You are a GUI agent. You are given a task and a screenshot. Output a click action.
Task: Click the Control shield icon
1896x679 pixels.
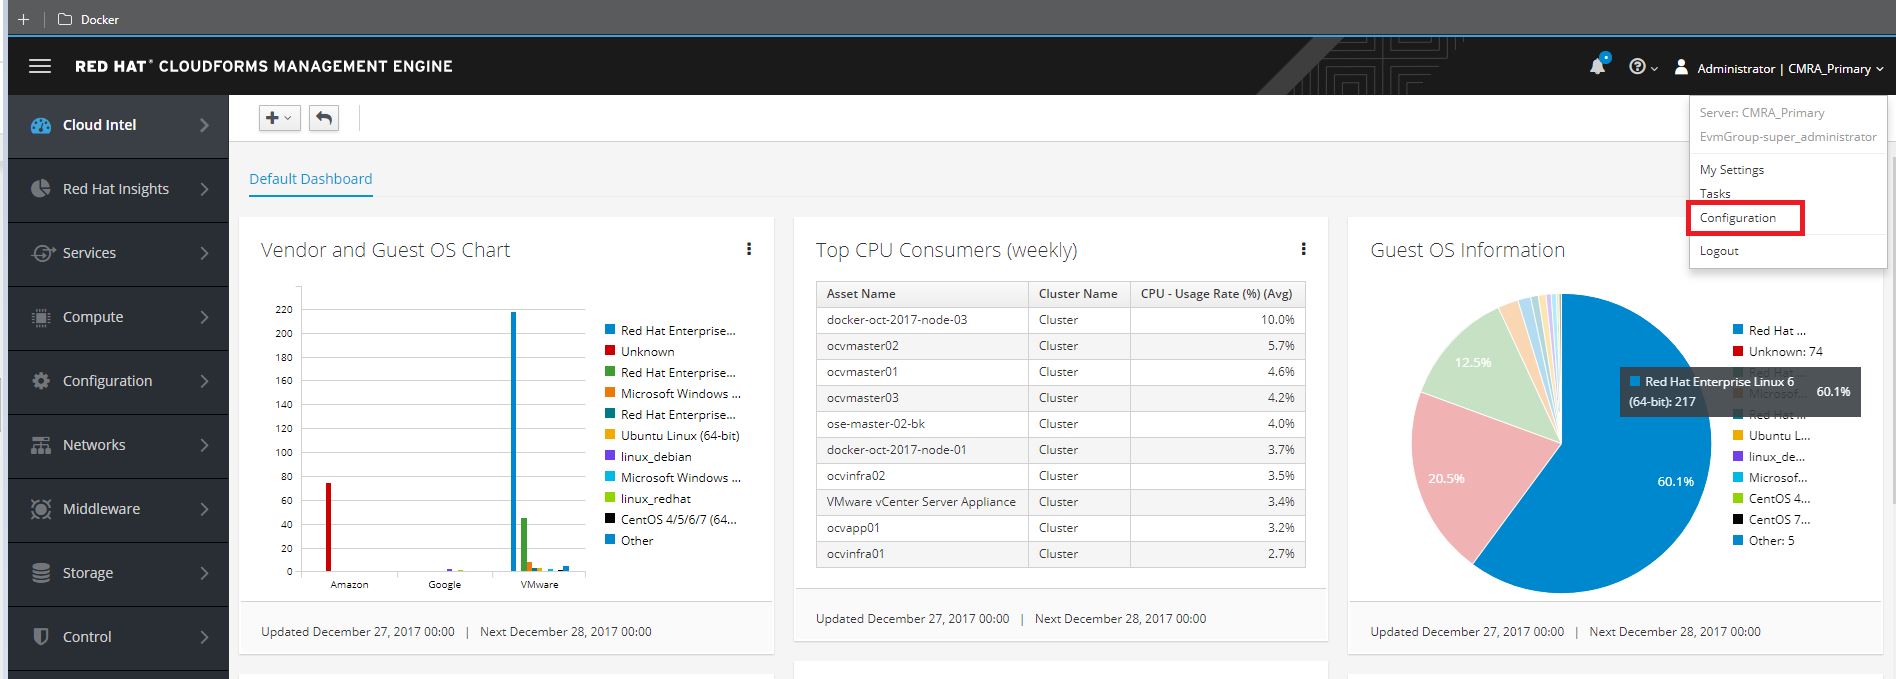41,637
